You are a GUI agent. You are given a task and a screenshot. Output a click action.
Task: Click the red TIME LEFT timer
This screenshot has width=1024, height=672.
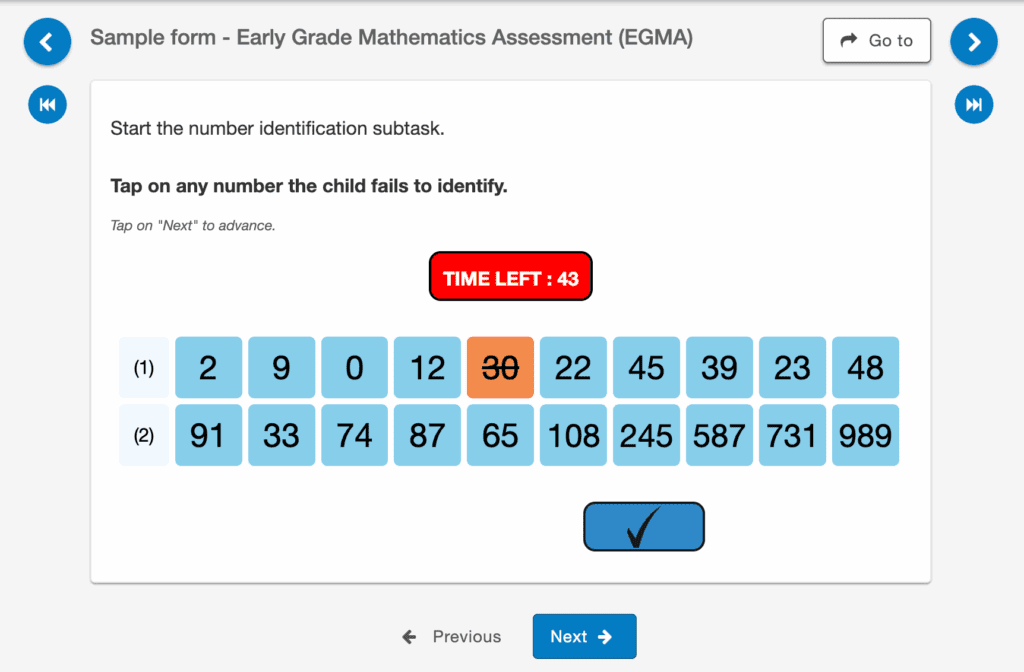click(x=511, y=277)
